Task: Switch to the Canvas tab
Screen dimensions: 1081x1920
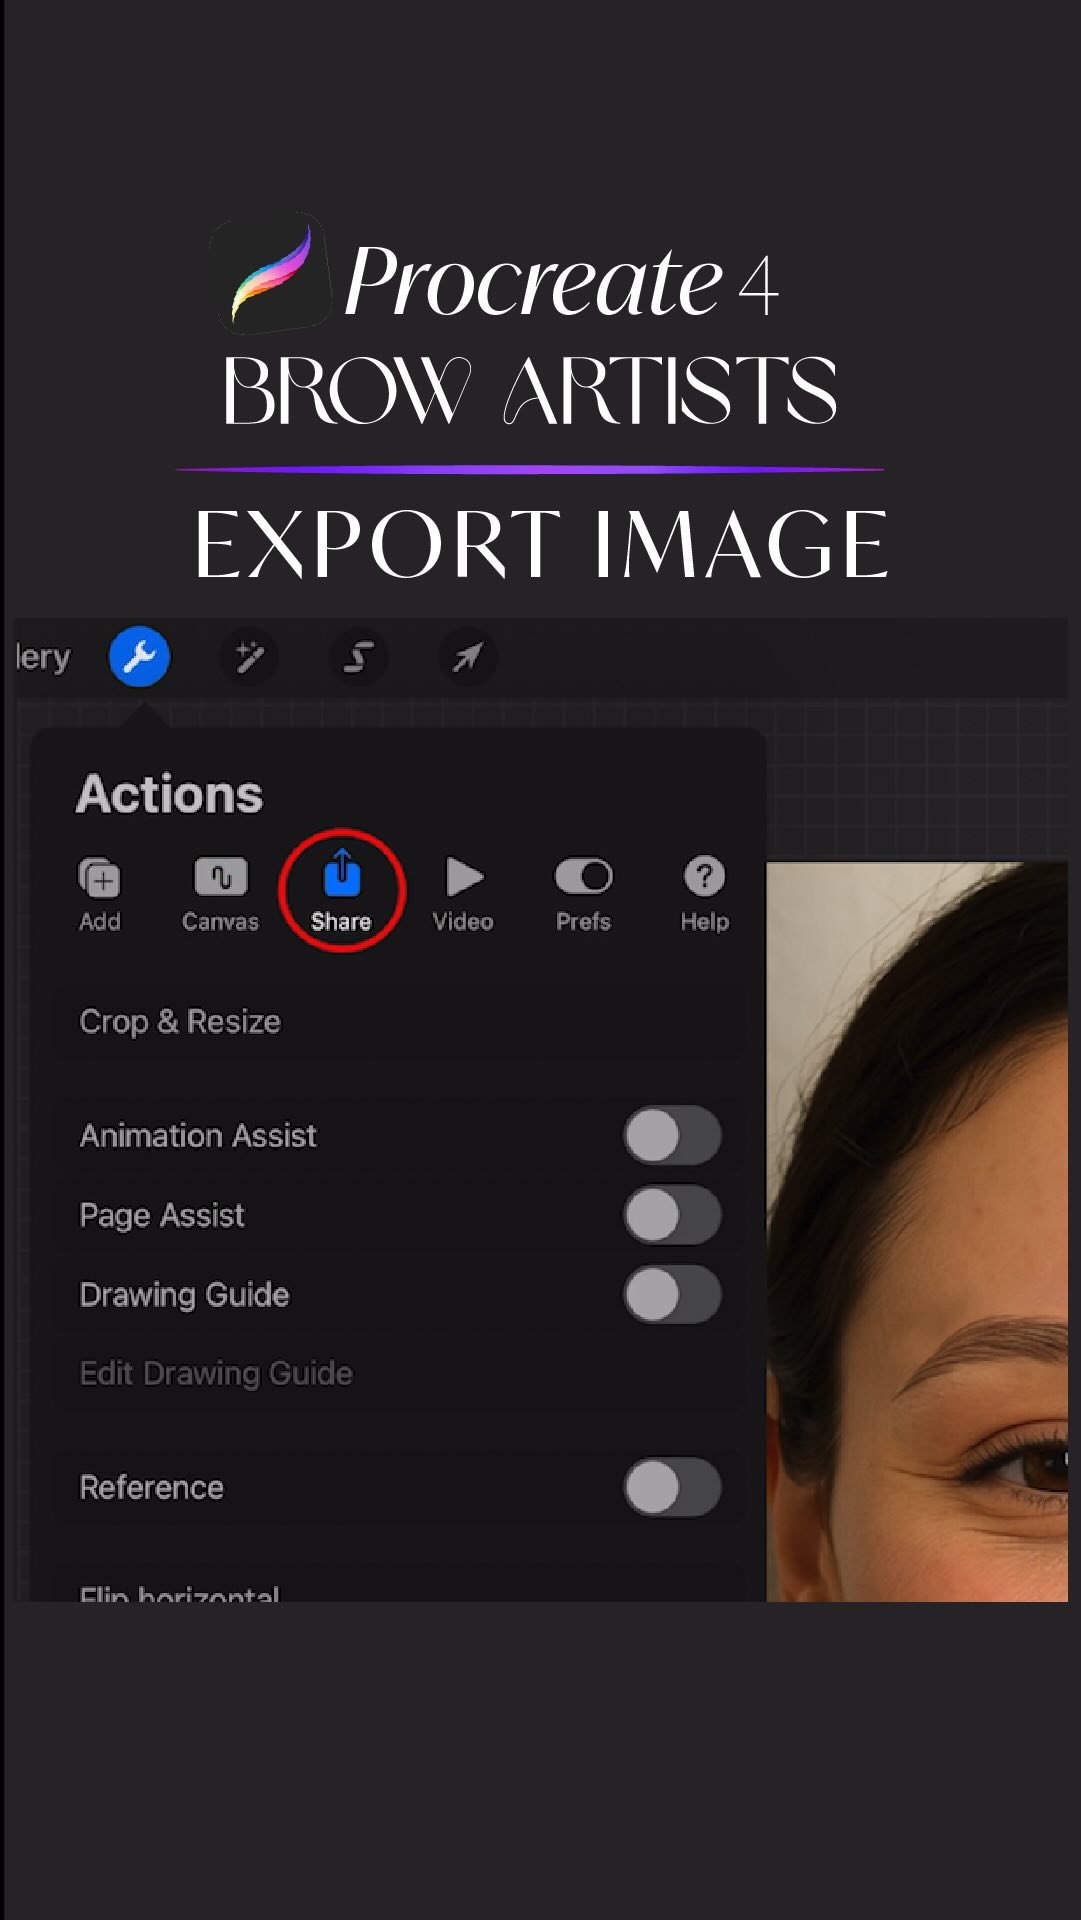Action: 220,894
